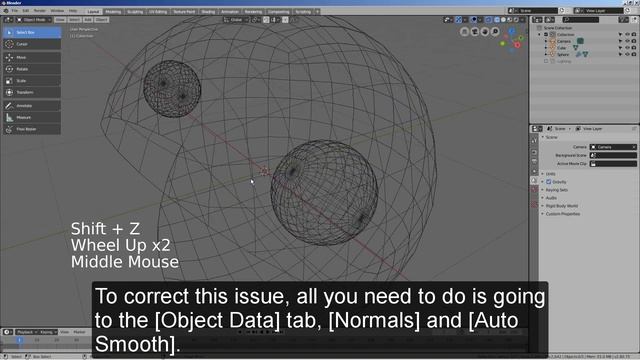
Task: Select the Move tool
Action: [x=32, y=58]
